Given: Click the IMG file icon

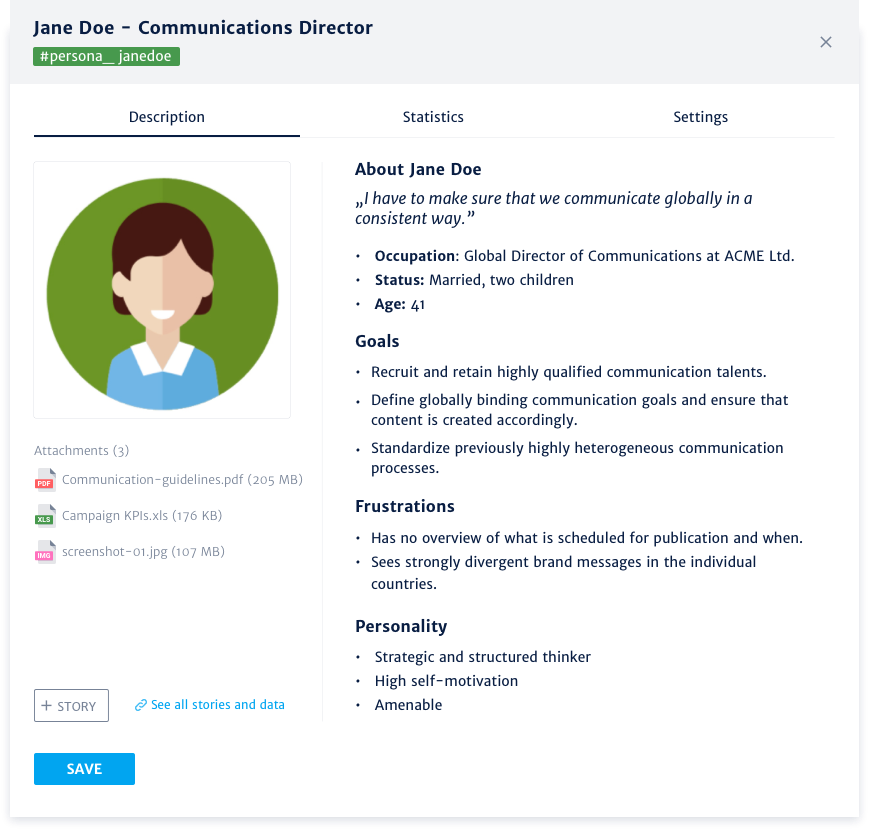Looking at the screenshot, I should pyautogui.click(x=45, y=552).
